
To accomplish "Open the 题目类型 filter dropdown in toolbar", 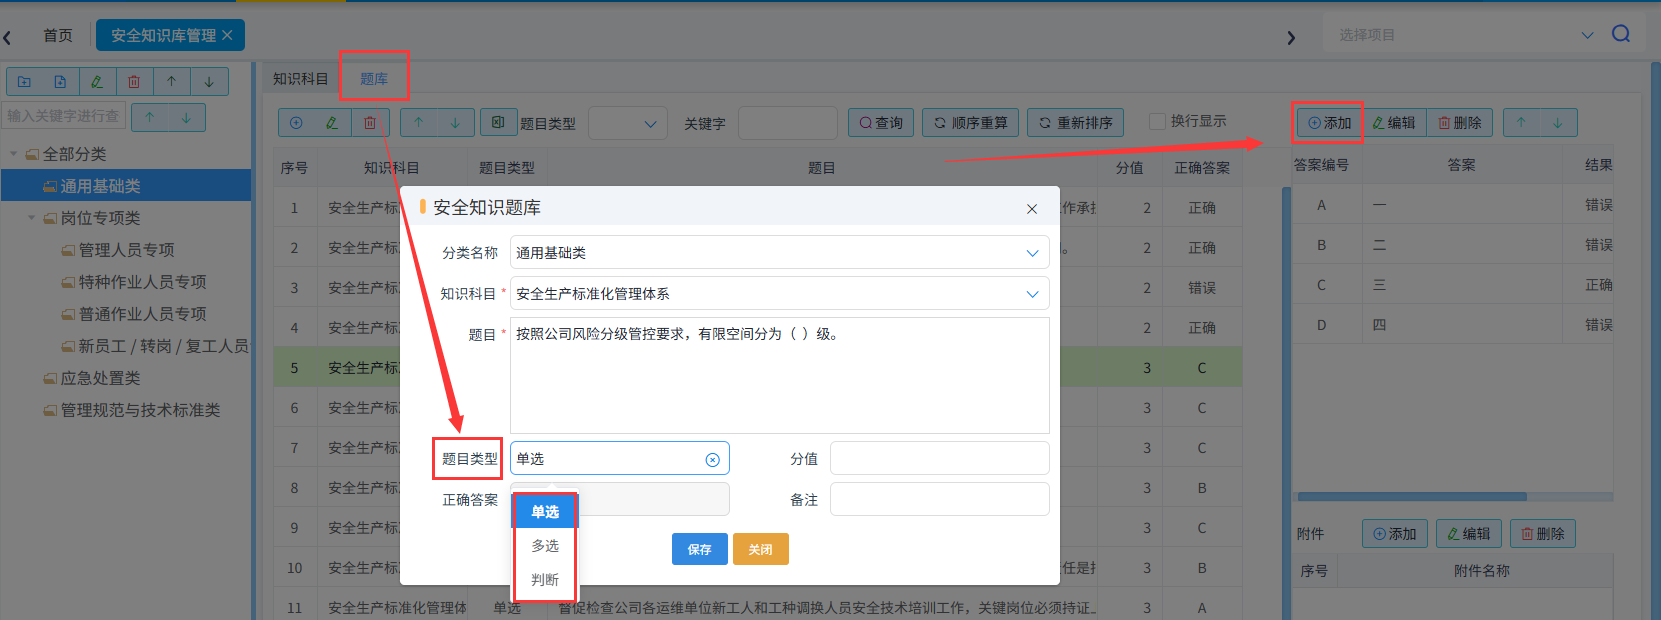I will (x=628, y=123).
